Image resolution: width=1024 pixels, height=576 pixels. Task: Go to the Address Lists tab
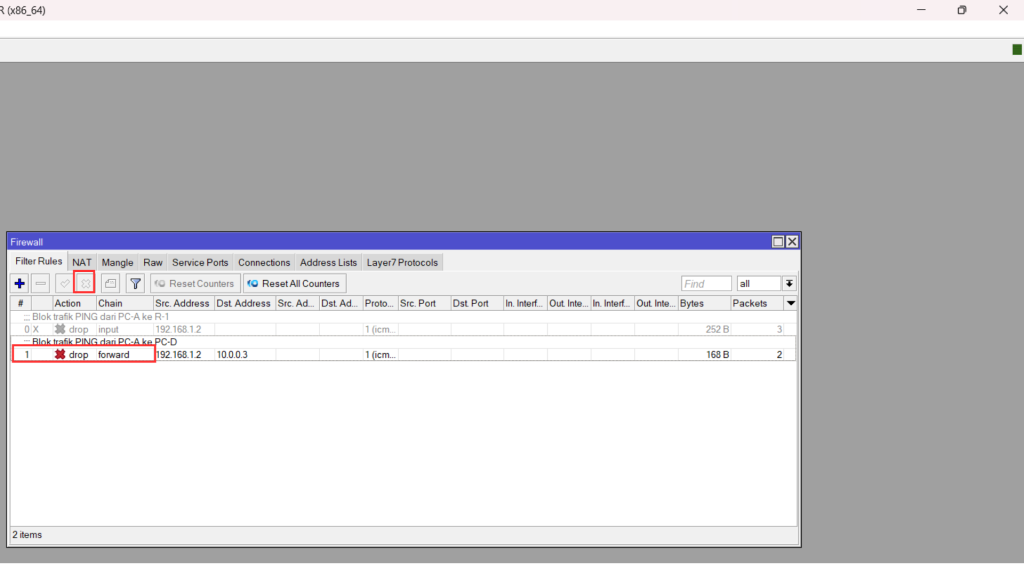[x=328, y=263]
